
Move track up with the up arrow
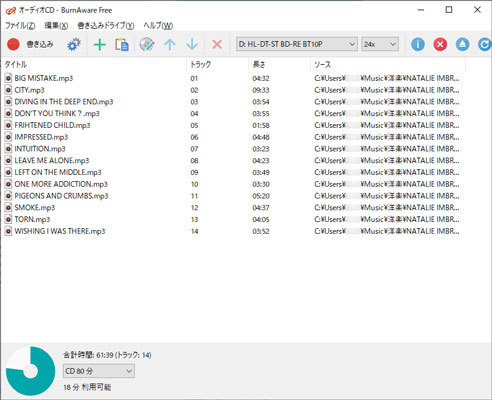coord(170,44)
